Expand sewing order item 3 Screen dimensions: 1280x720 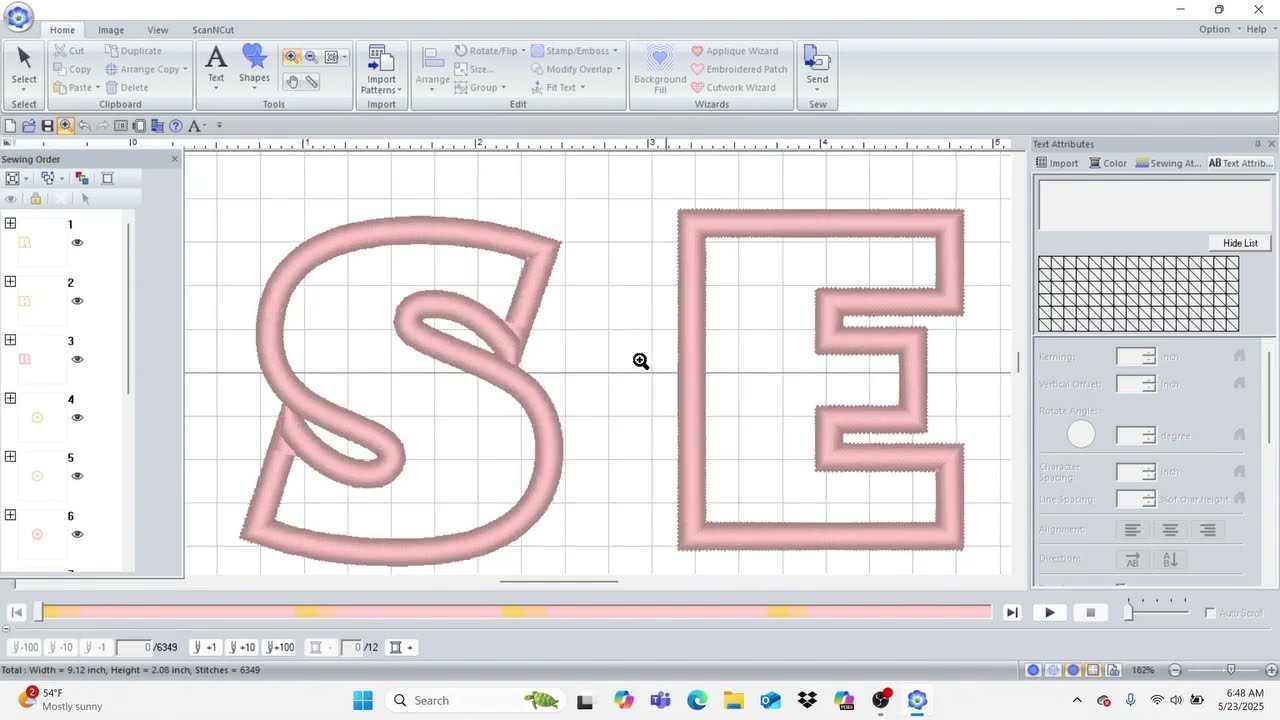click(10, 340)
